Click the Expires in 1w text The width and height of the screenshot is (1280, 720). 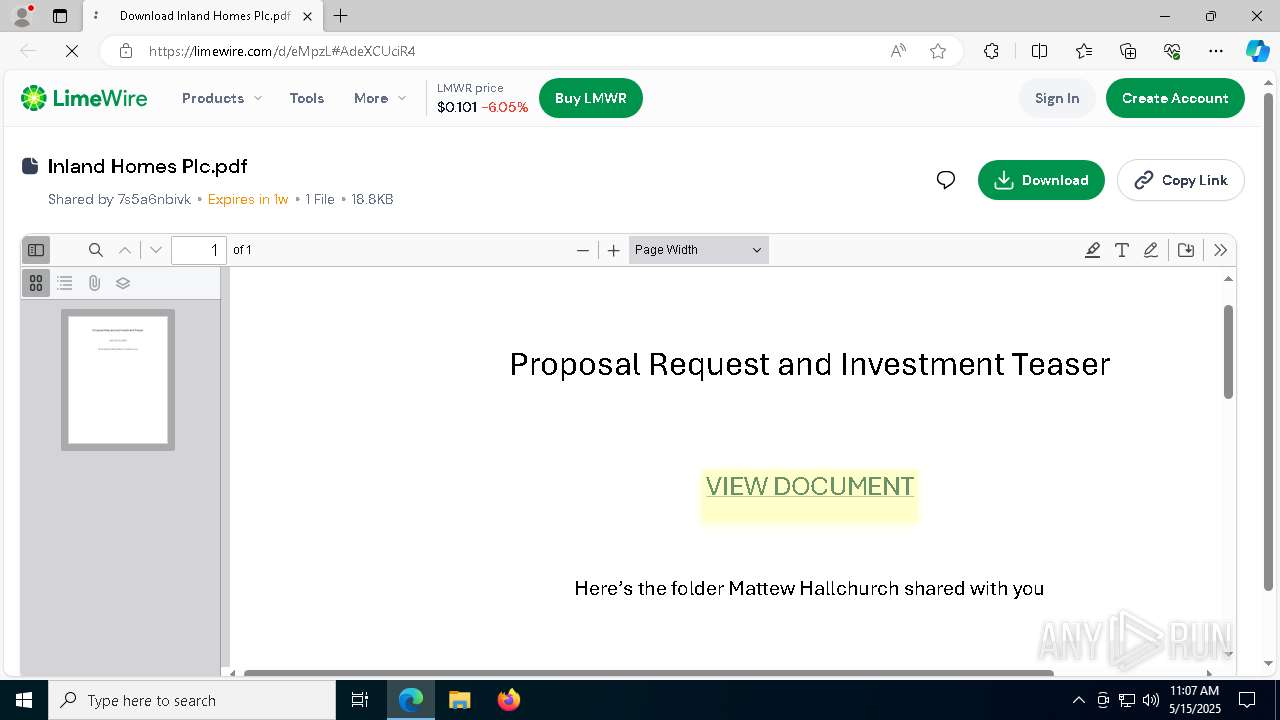(248, 199)
